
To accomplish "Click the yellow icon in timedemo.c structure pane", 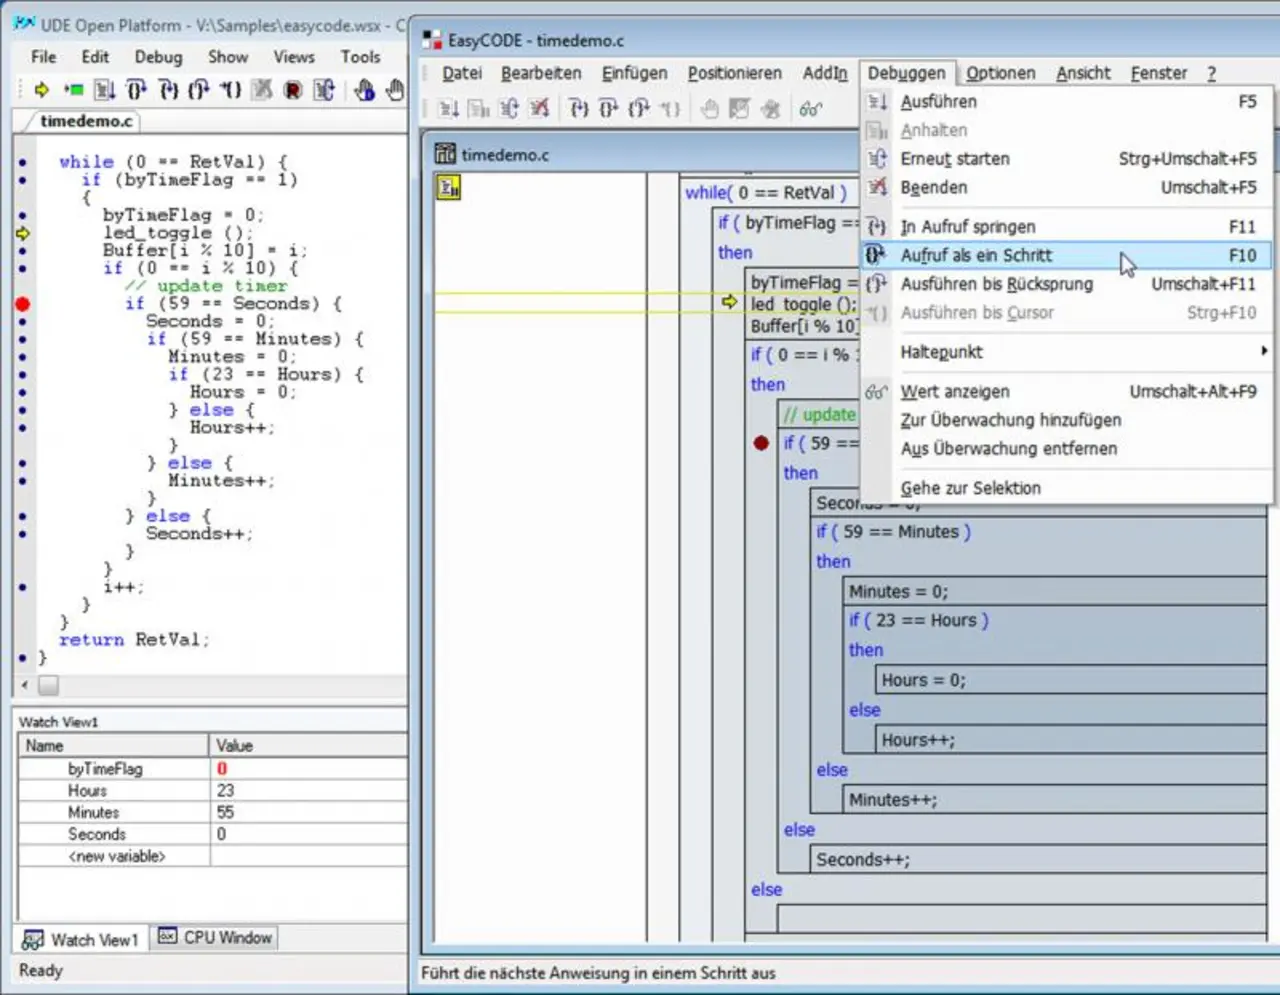I will (x=448, y=187).
